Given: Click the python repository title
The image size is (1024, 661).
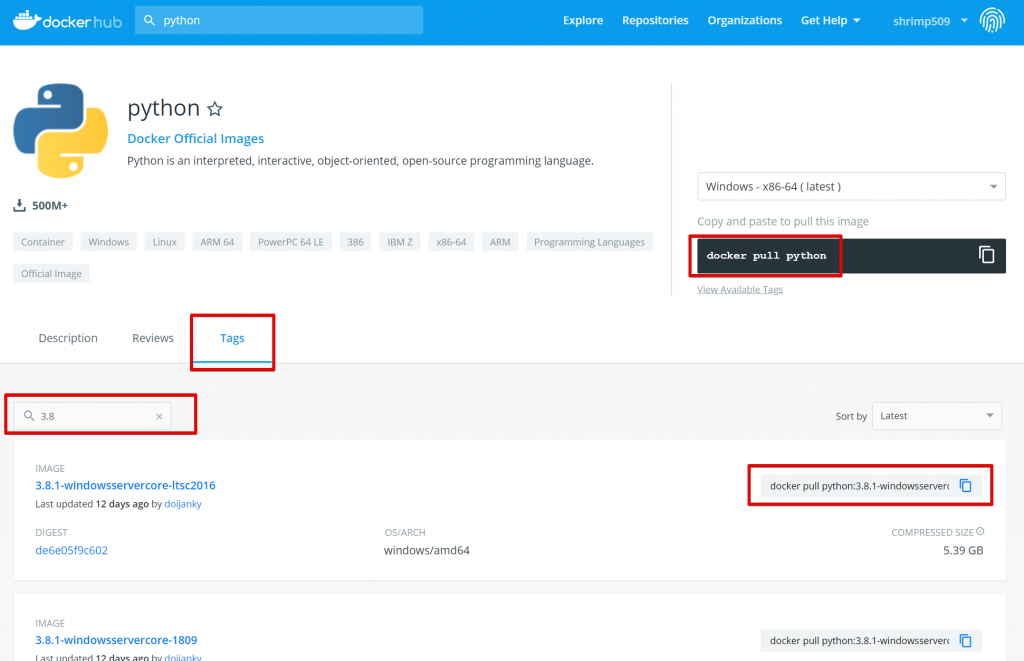Looking at the screenshot, I should (x=163, y=108).
